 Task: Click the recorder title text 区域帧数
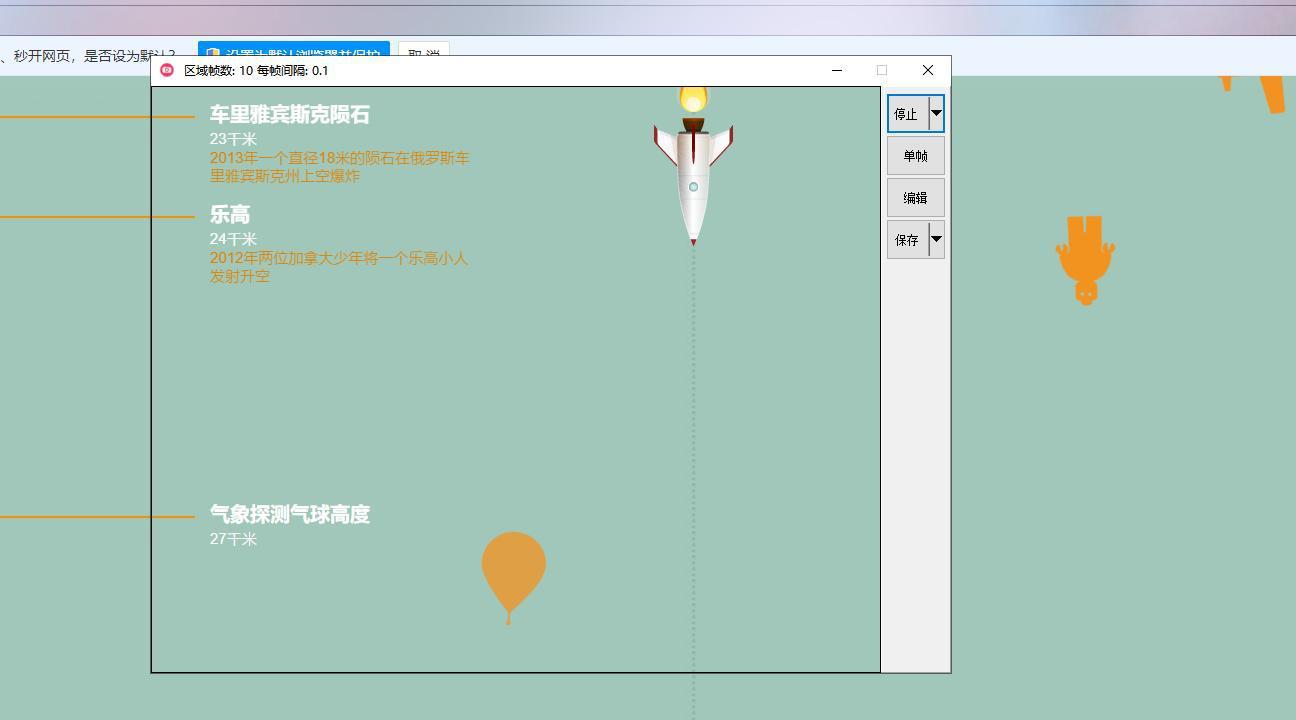pos(256,70)
